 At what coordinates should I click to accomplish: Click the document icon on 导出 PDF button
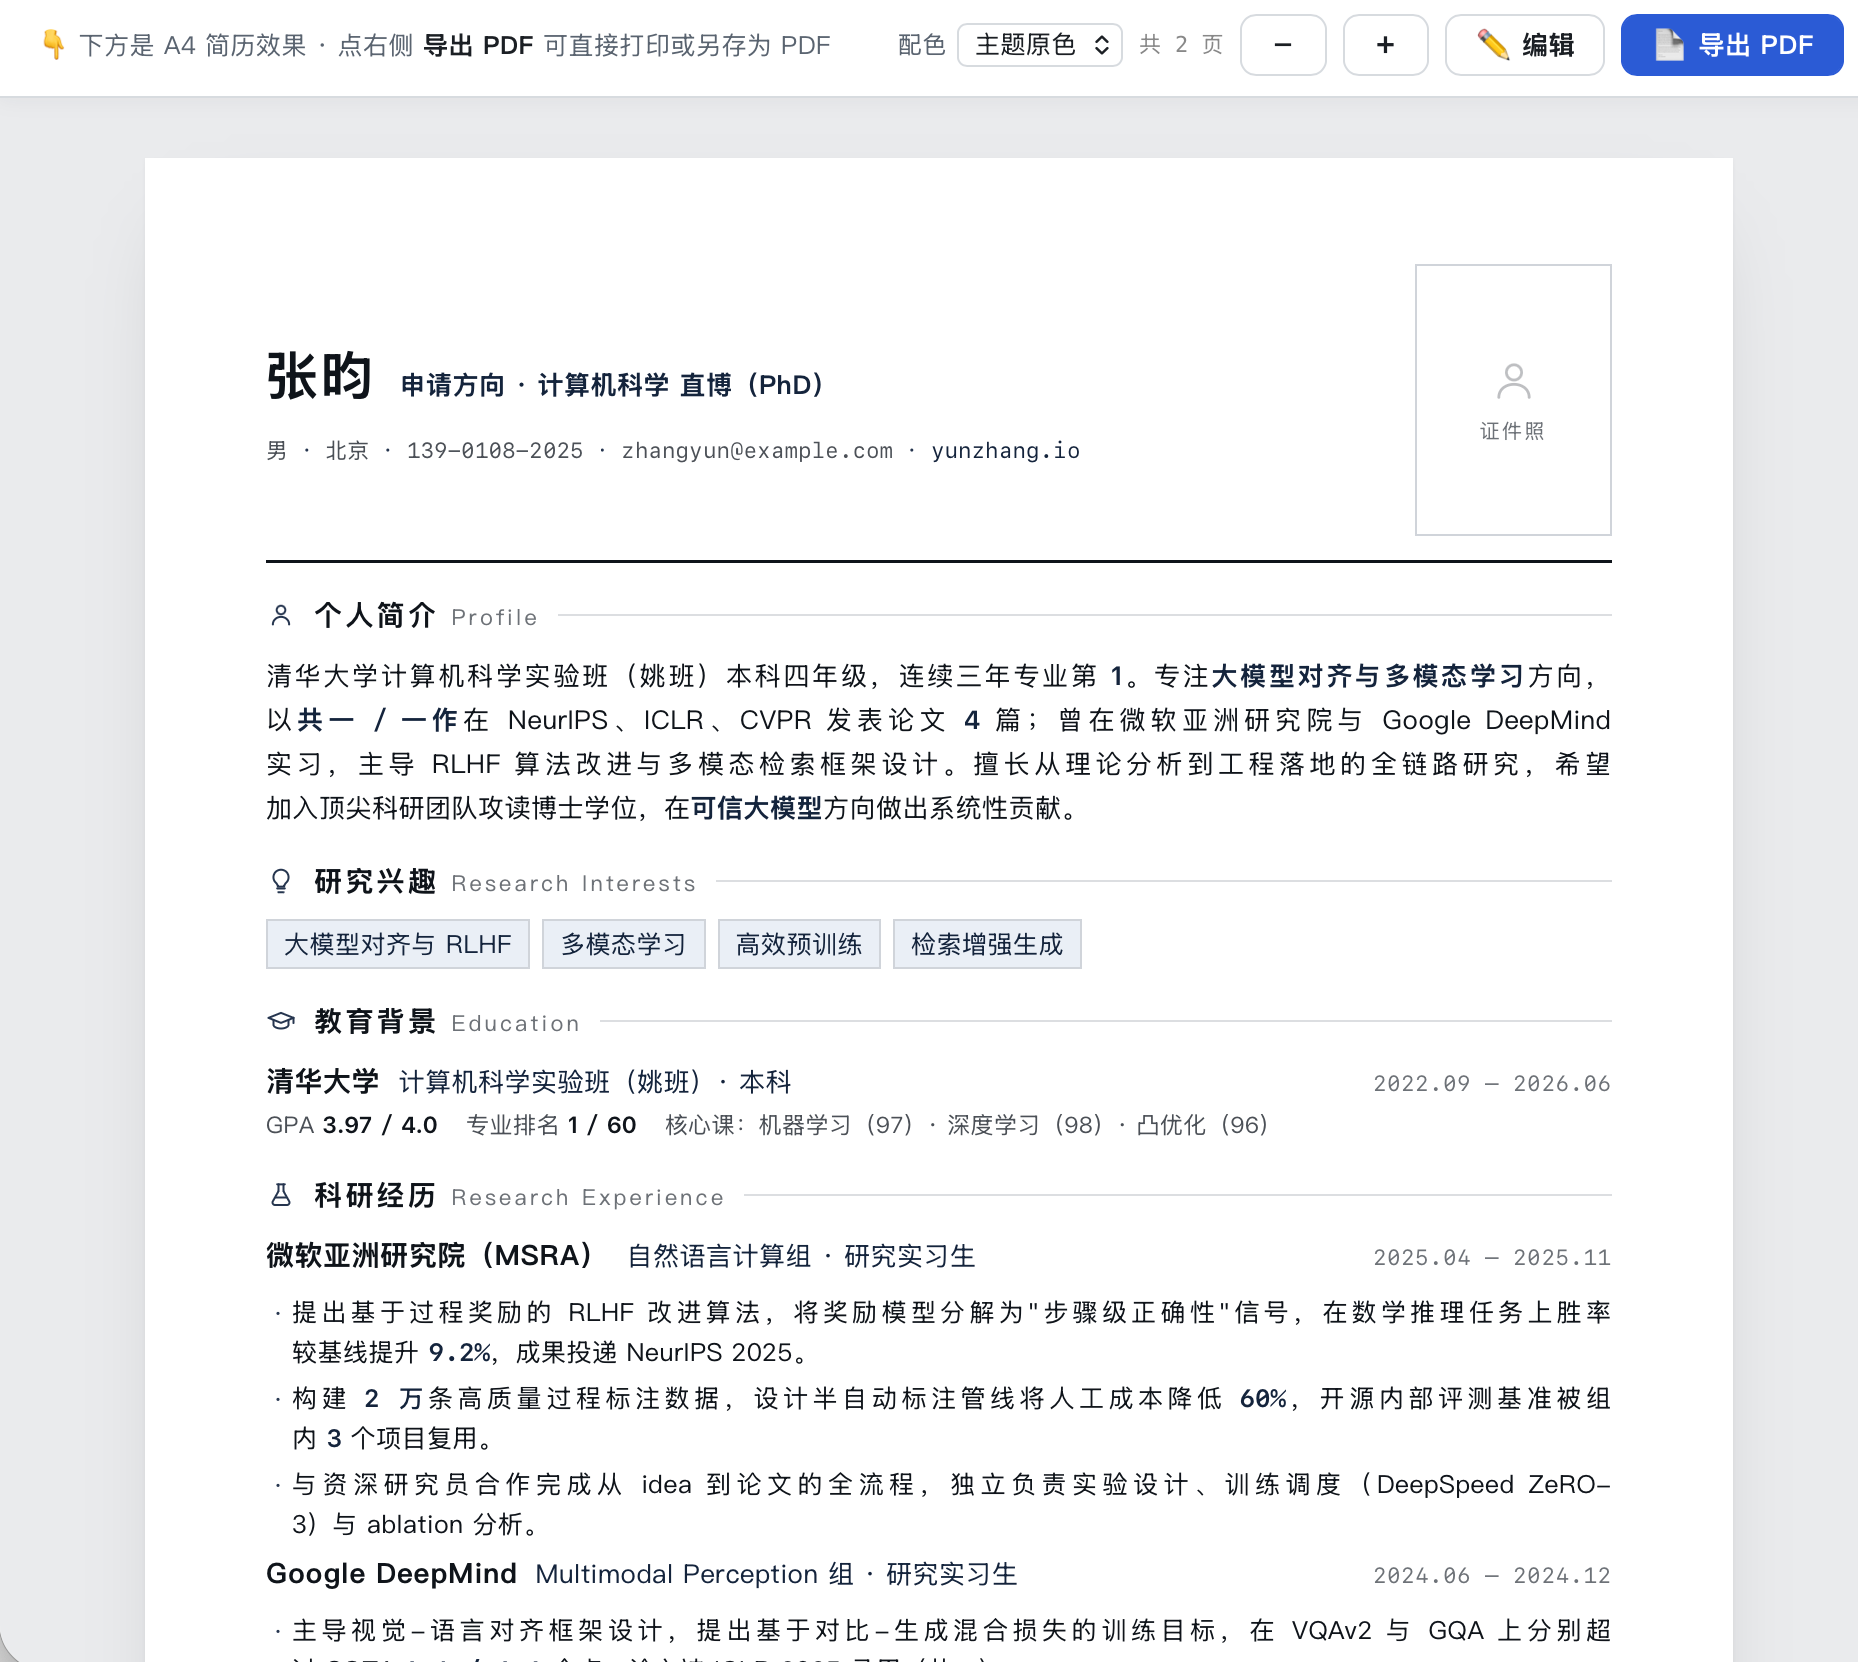(x=1669, y=45)
